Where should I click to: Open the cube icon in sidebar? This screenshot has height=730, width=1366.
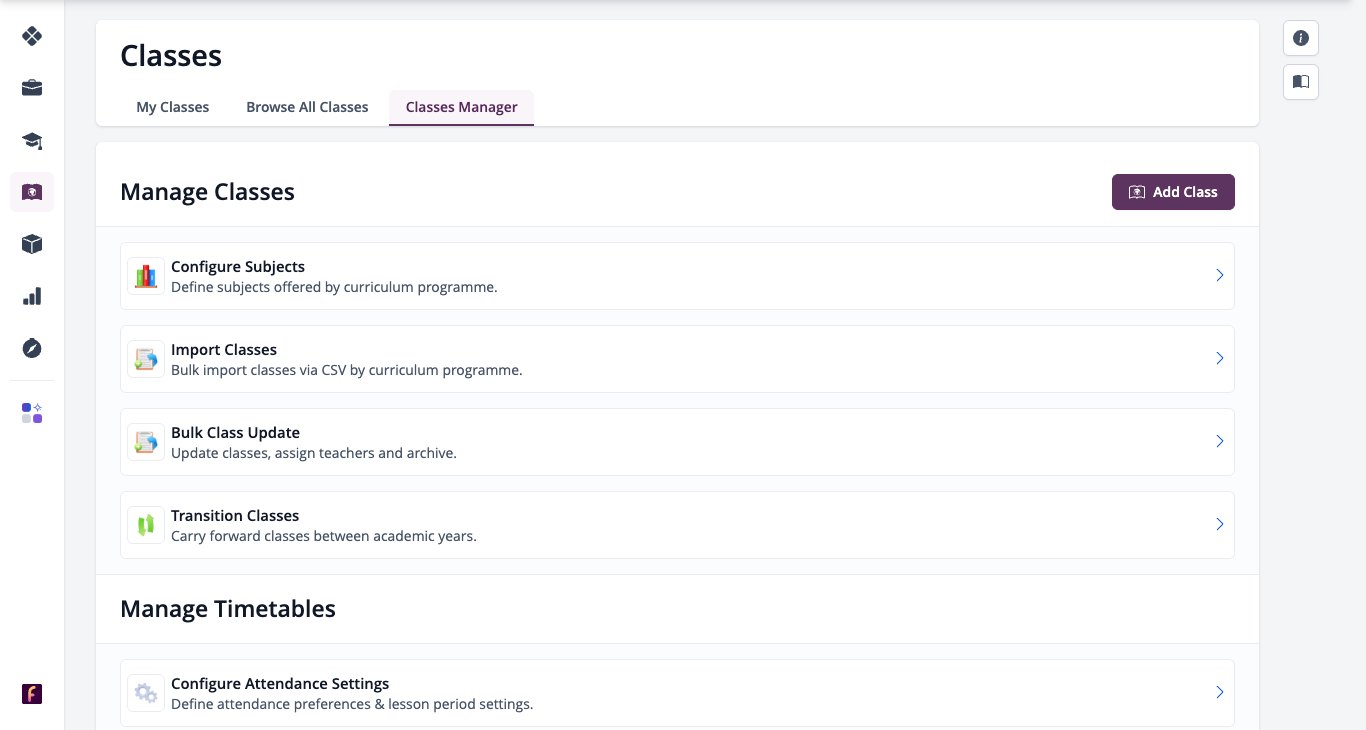pyautogui.click(x=32, y=244)
